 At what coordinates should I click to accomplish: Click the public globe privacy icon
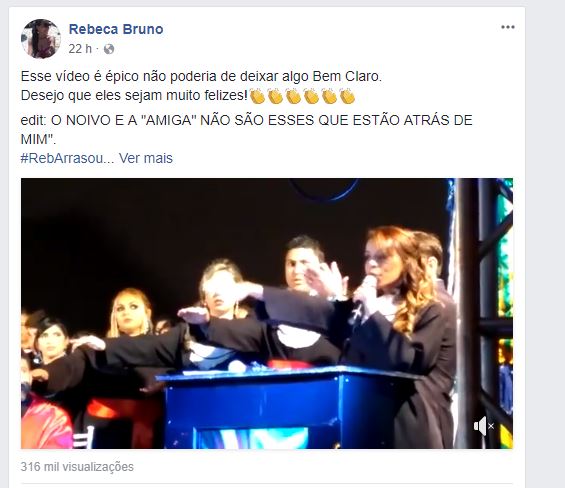click(x=109, y=49)
